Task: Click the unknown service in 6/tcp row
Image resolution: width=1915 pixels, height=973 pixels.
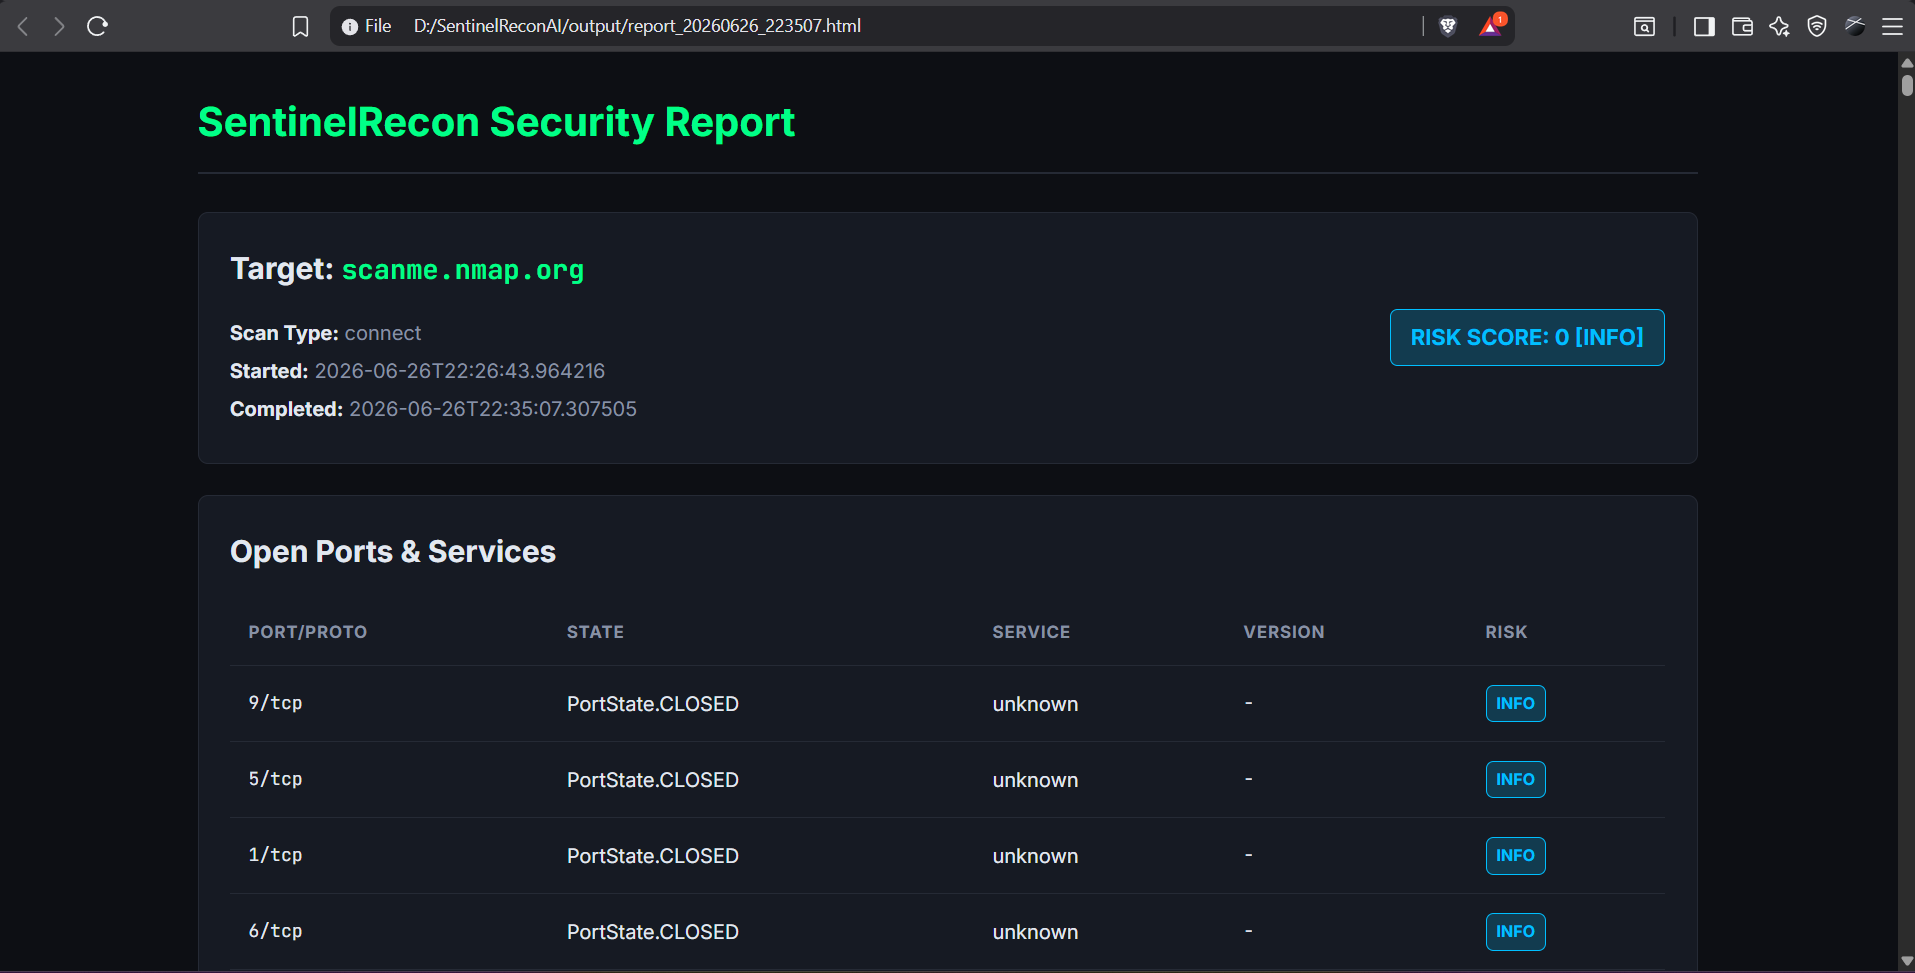Action: [x=1035, y=932]
